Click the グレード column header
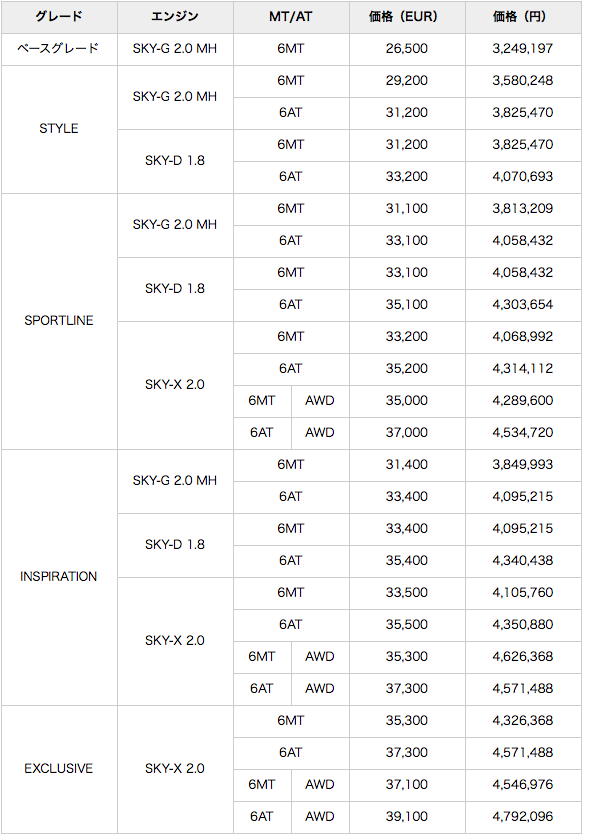 [59, 17]
